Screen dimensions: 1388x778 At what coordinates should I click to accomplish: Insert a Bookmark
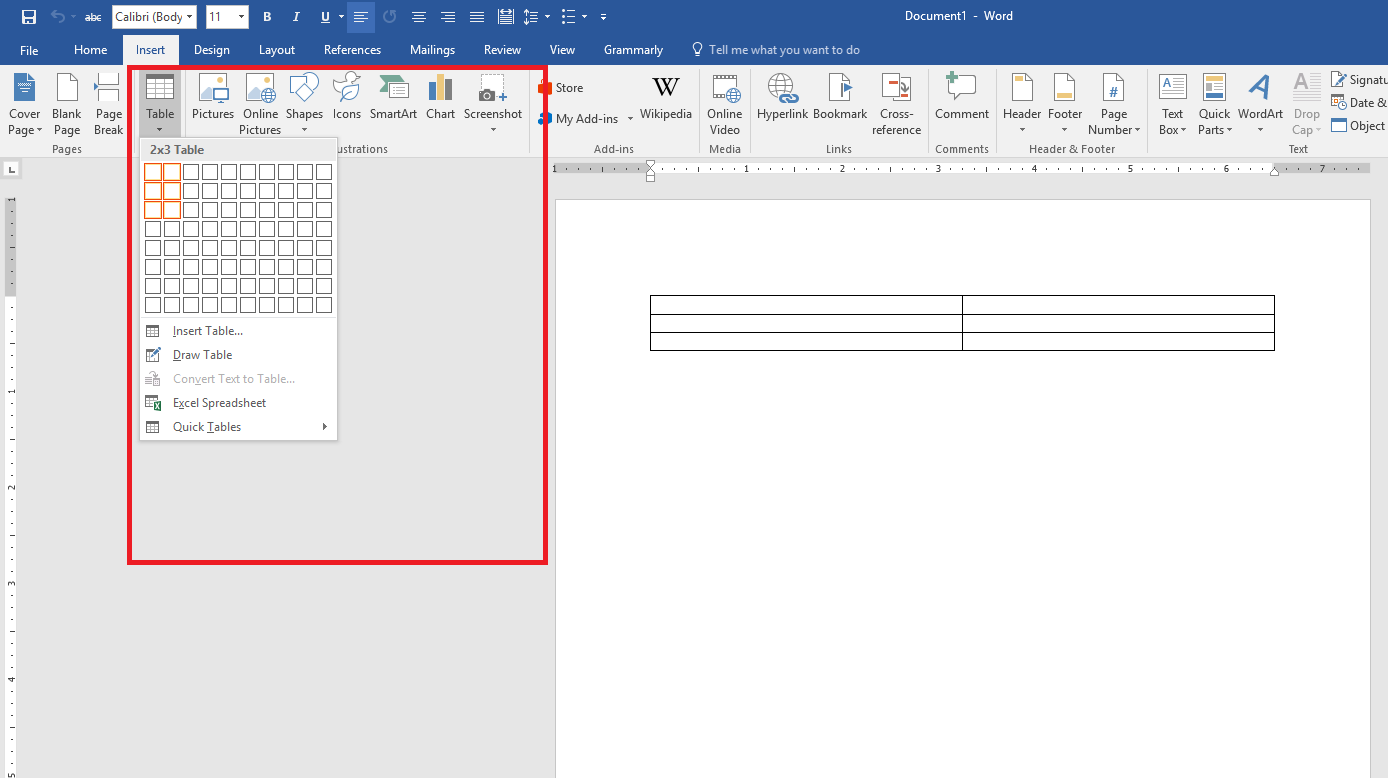[839, 100]
